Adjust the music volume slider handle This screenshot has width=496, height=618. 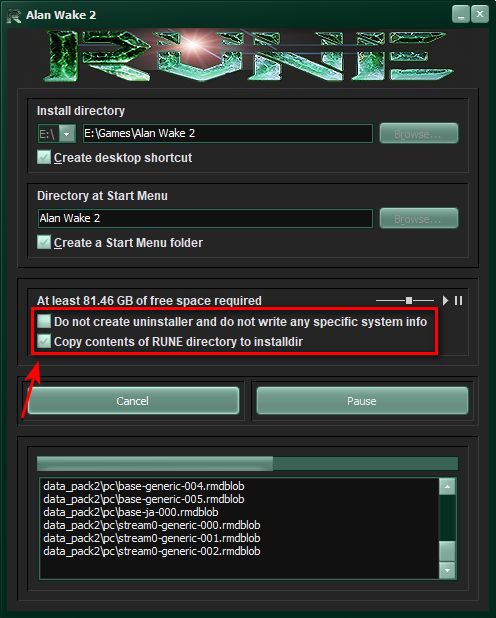tap(409, 301)
